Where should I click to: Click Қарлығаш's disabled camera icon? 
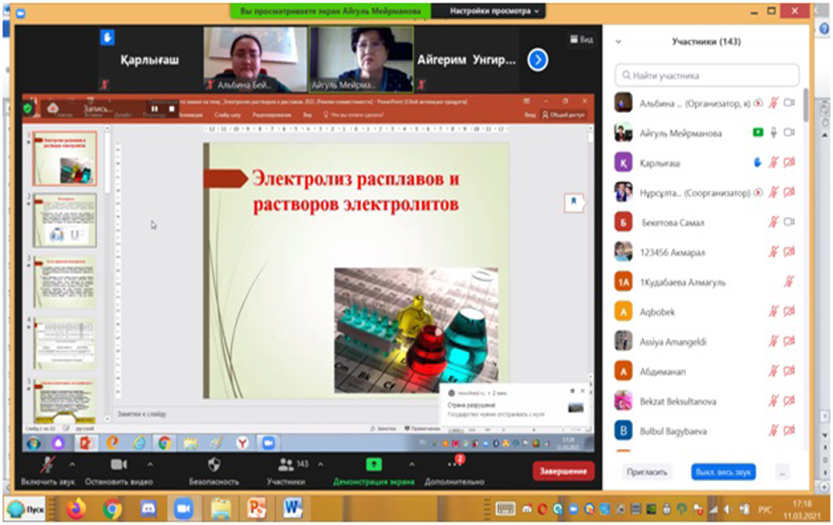point(789,163)
